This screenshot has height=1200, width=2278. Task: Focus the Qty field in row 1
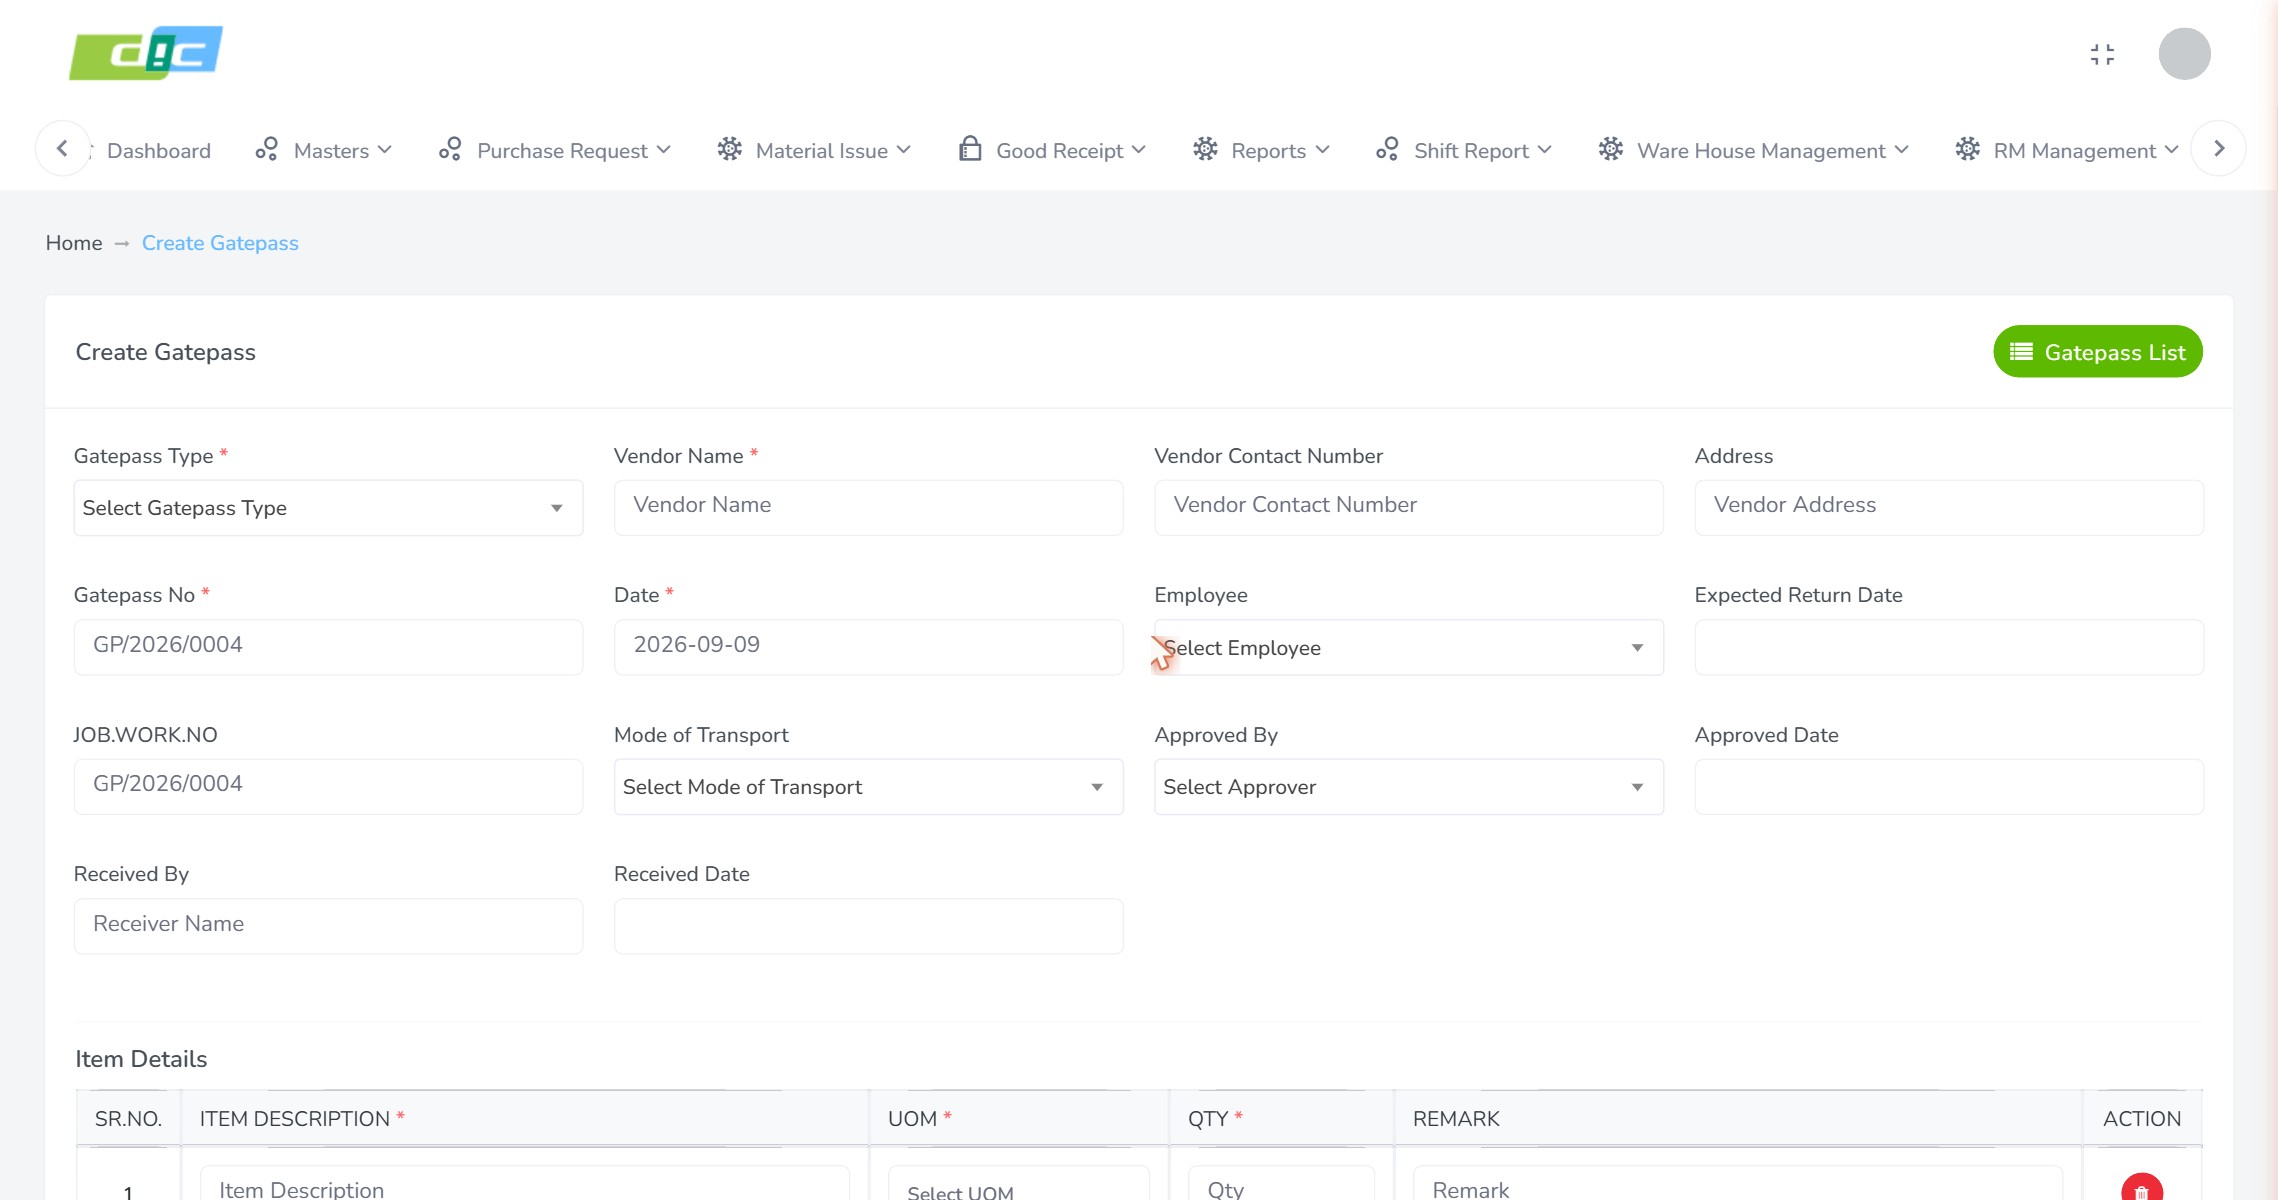tap(1281, 1184)
